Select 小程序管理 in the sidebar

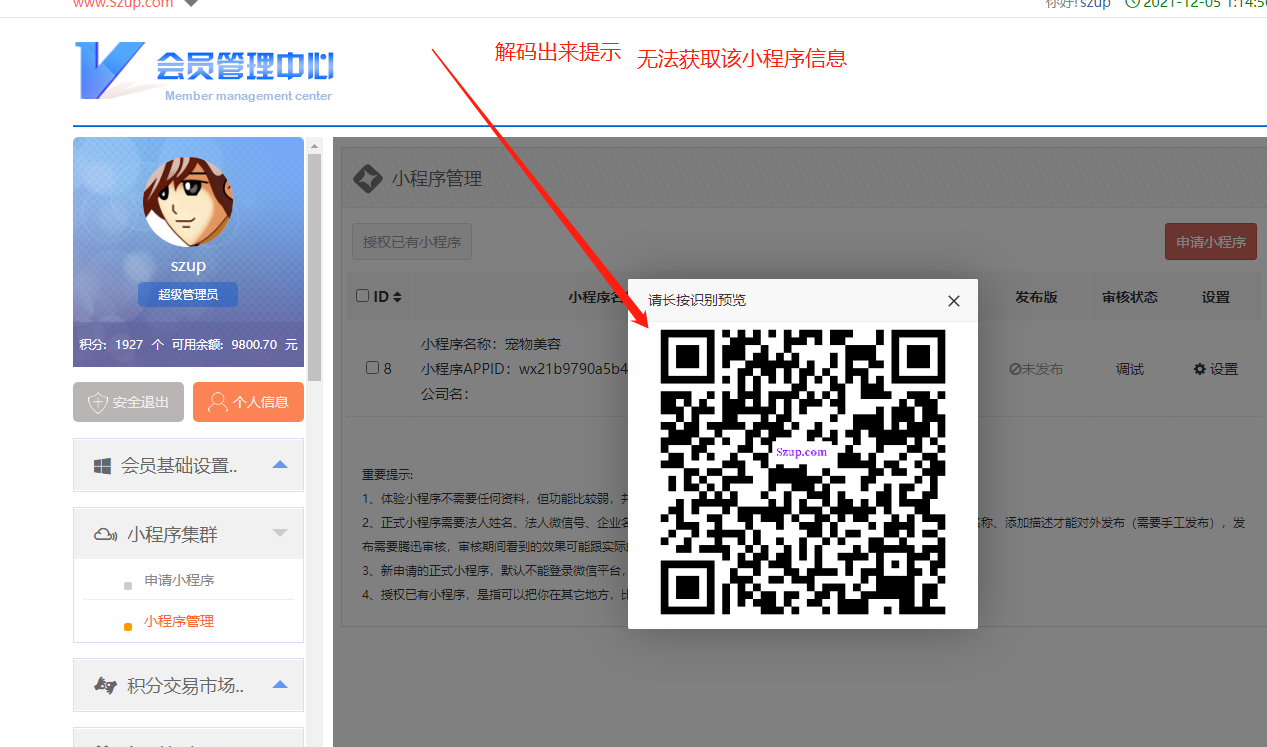click(179, 621)
